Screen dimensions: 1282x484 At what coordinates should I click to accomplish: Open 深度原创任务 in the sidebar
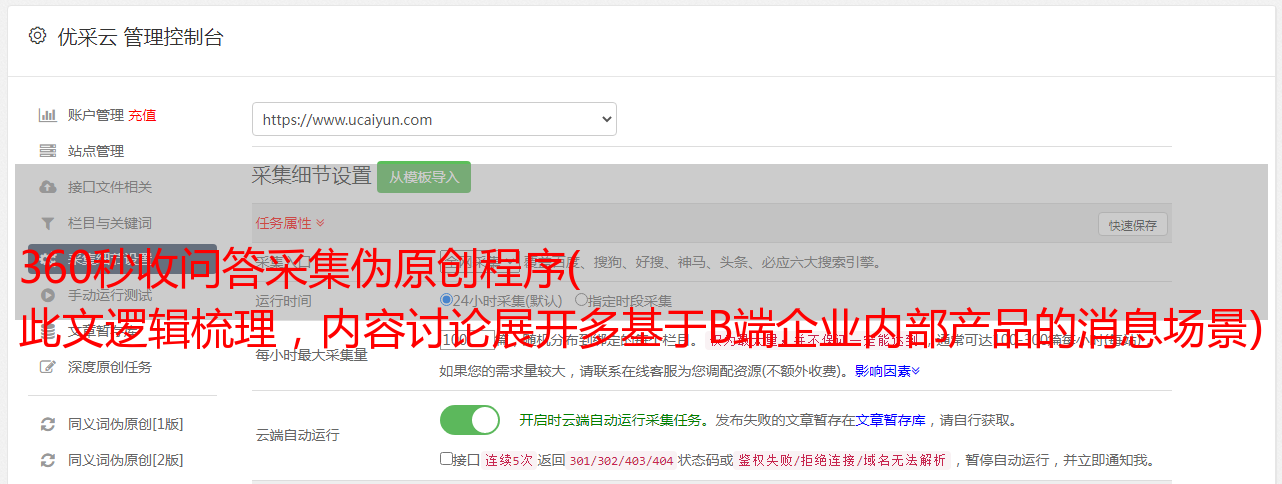tap(110, 367)
